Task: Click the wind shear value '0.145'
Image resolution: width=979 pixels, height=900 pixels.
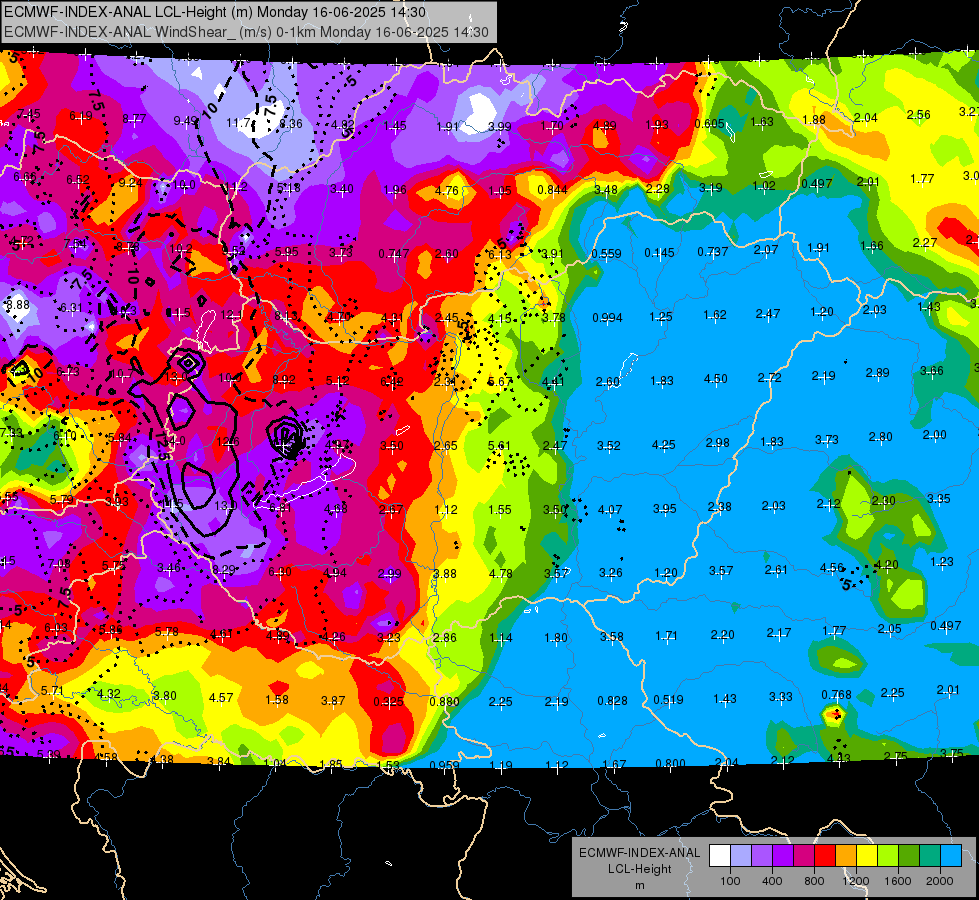Action: (x=659, y=252)
